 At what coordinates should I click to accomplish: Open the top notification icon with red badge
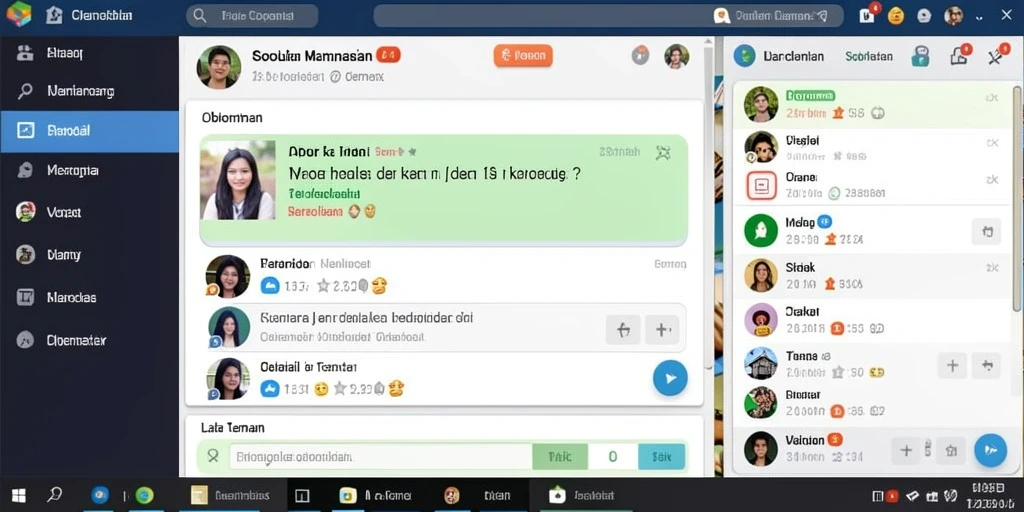tap(869, 14)
